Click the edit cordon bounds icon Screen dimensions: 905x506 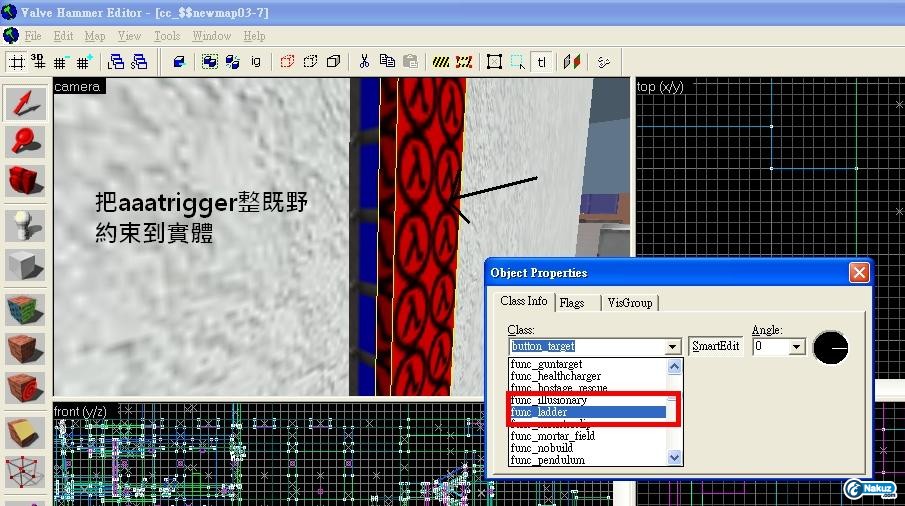464,62
